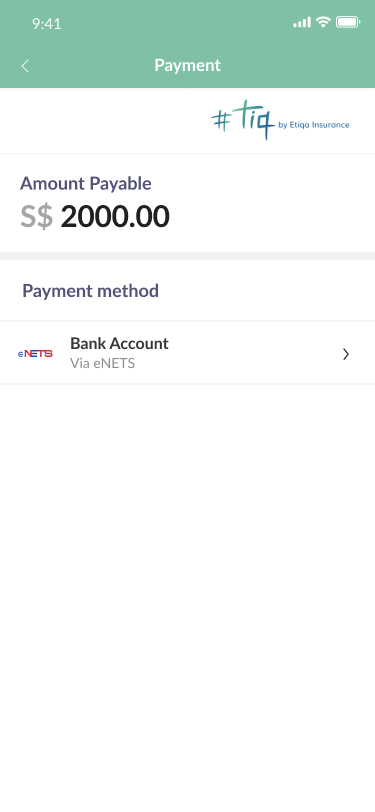The width and height of the screenshot is (375, 812).
Task: Tap the cellular signal bars icon
Action: [302, 22]
